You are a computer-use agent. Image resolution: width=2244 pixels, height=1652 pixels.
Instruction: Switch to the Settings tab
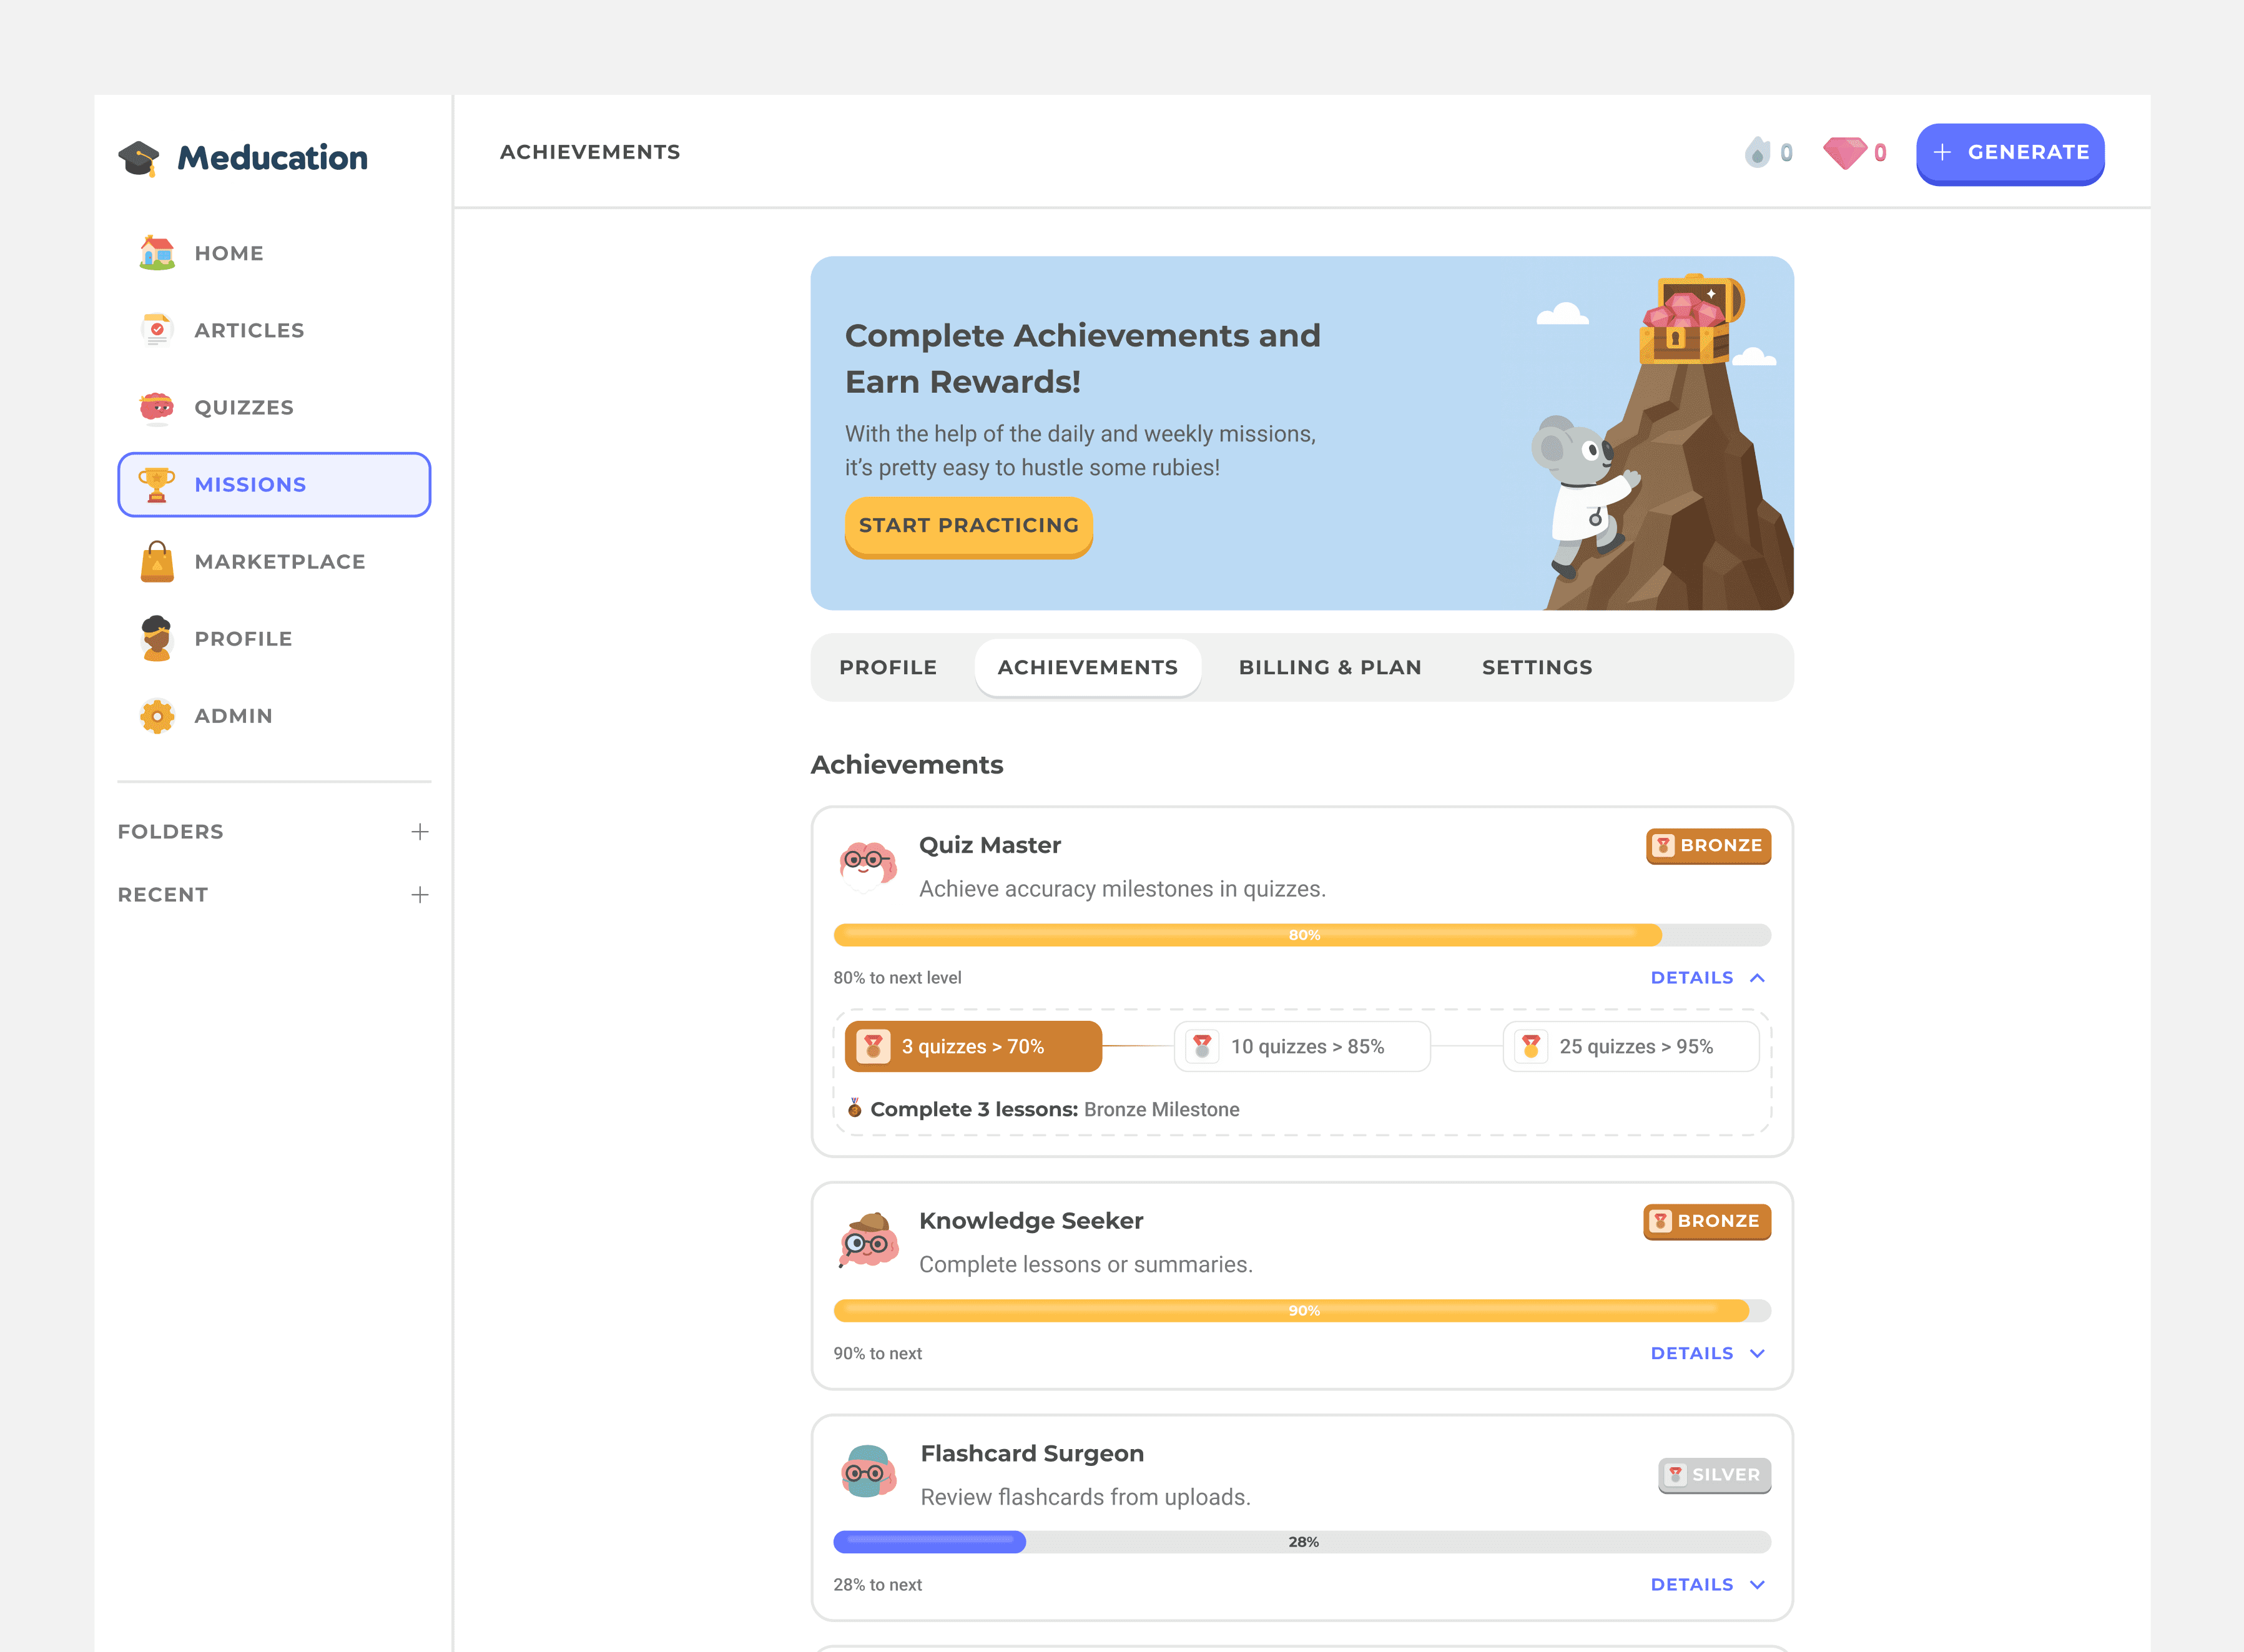tap(1537, 667)
